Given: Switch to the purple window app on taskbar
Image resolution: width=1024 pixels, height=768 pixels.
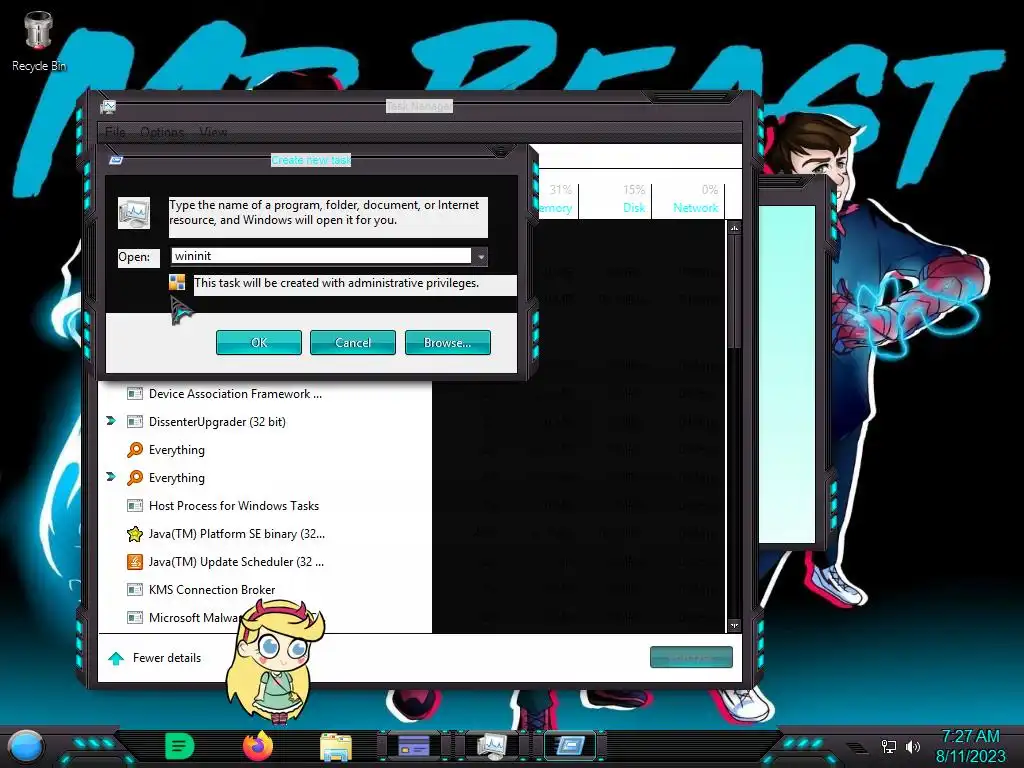Looking at the screenshot, I should coord(413,746).
